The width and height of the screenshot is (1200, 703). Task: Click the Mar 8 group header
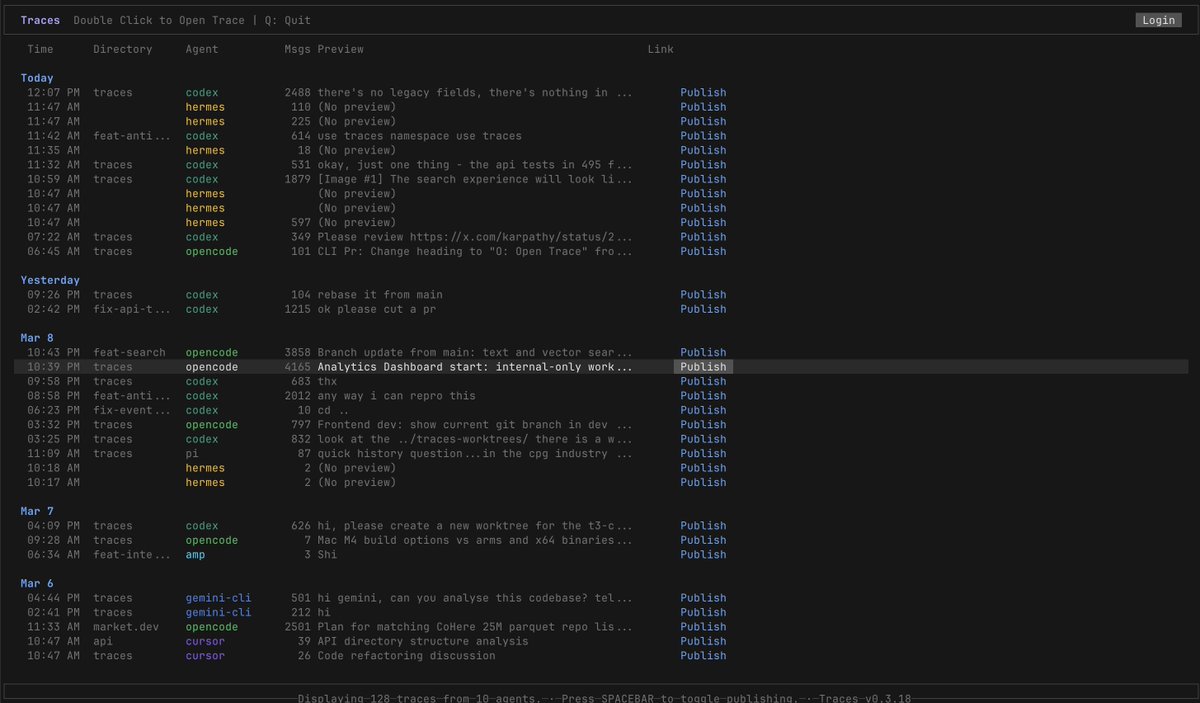click(x=37, y=338)
